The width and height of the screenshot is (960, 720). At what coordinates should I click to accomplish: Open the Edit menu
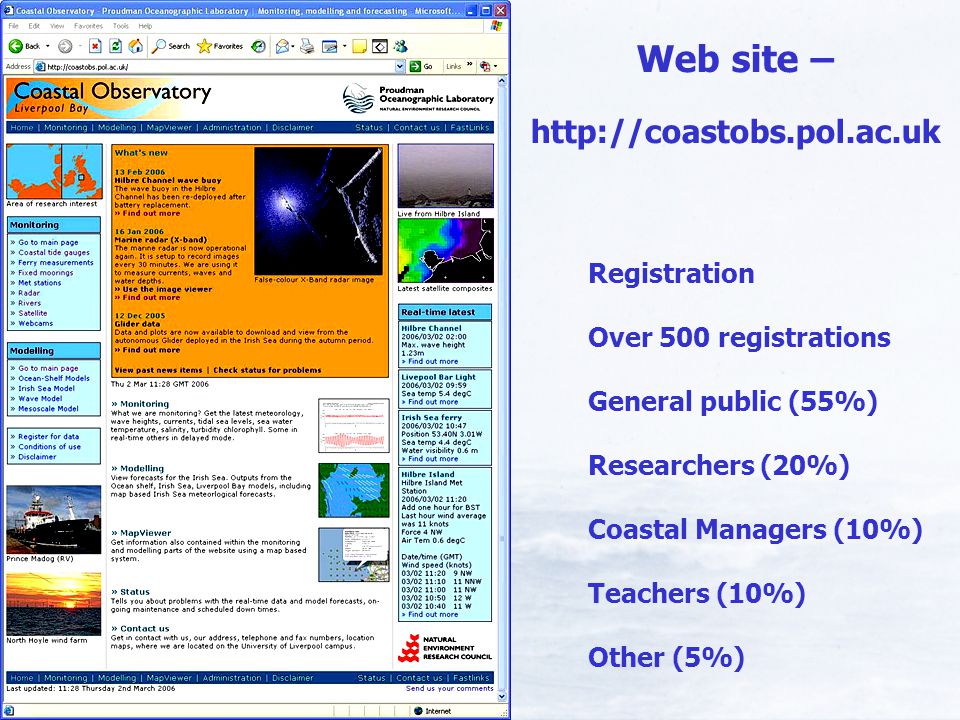tap(34, 26)
